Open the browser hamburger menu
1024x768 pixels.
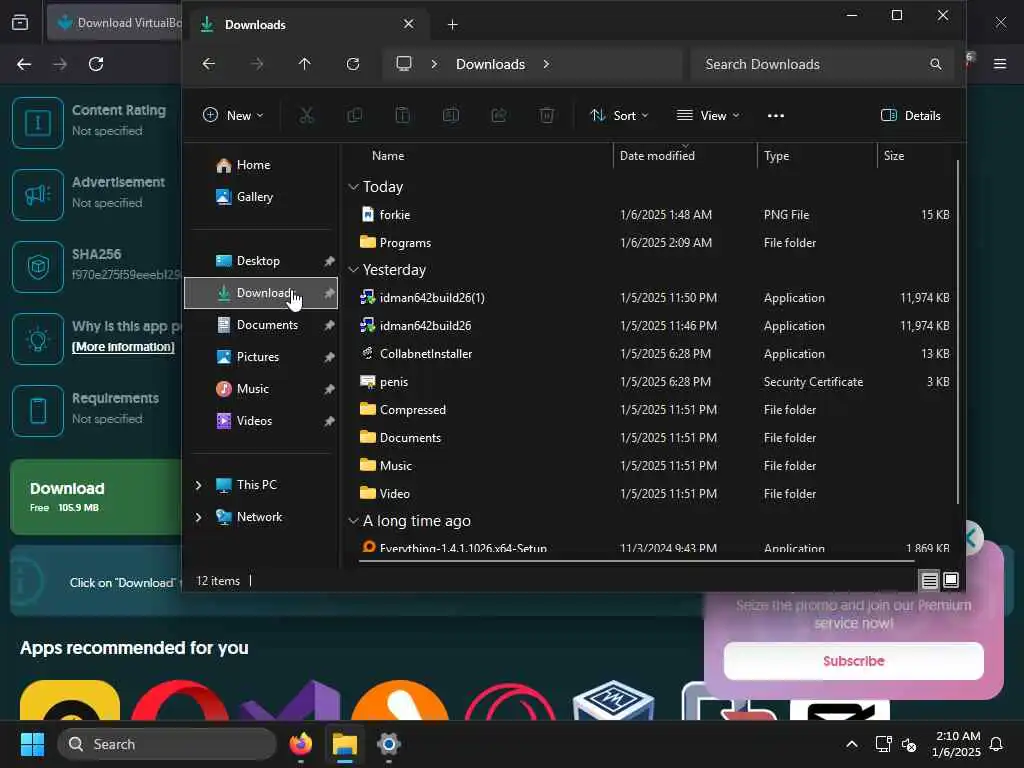click(1000, 64)
